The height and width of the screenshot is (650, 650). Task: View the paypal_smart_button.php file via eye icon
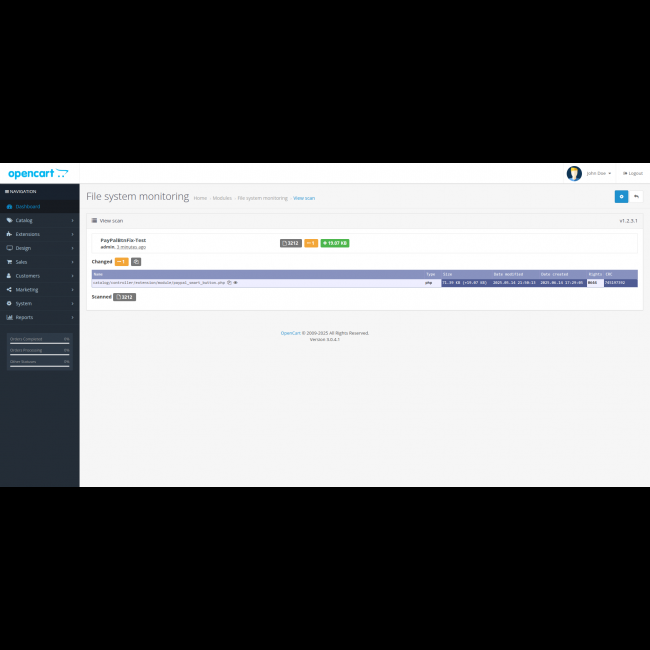(x=235, y=283)
